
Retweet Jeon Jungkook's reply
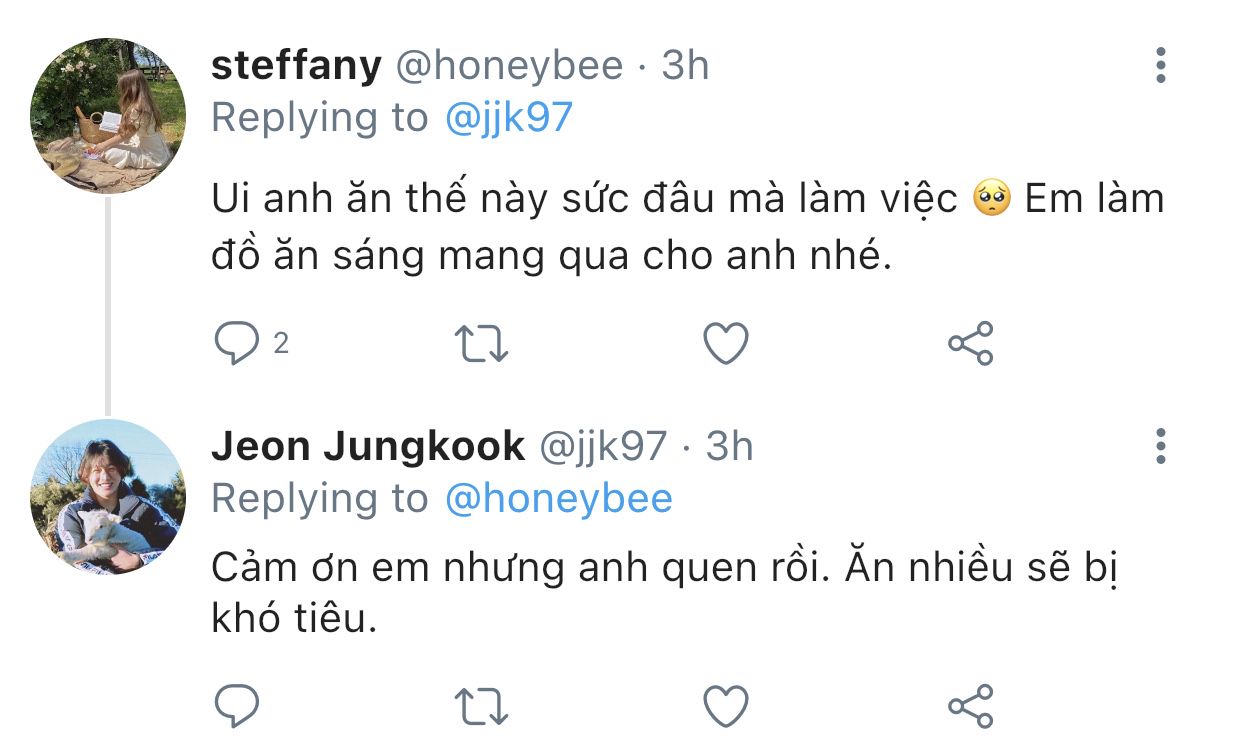point(482,707)
